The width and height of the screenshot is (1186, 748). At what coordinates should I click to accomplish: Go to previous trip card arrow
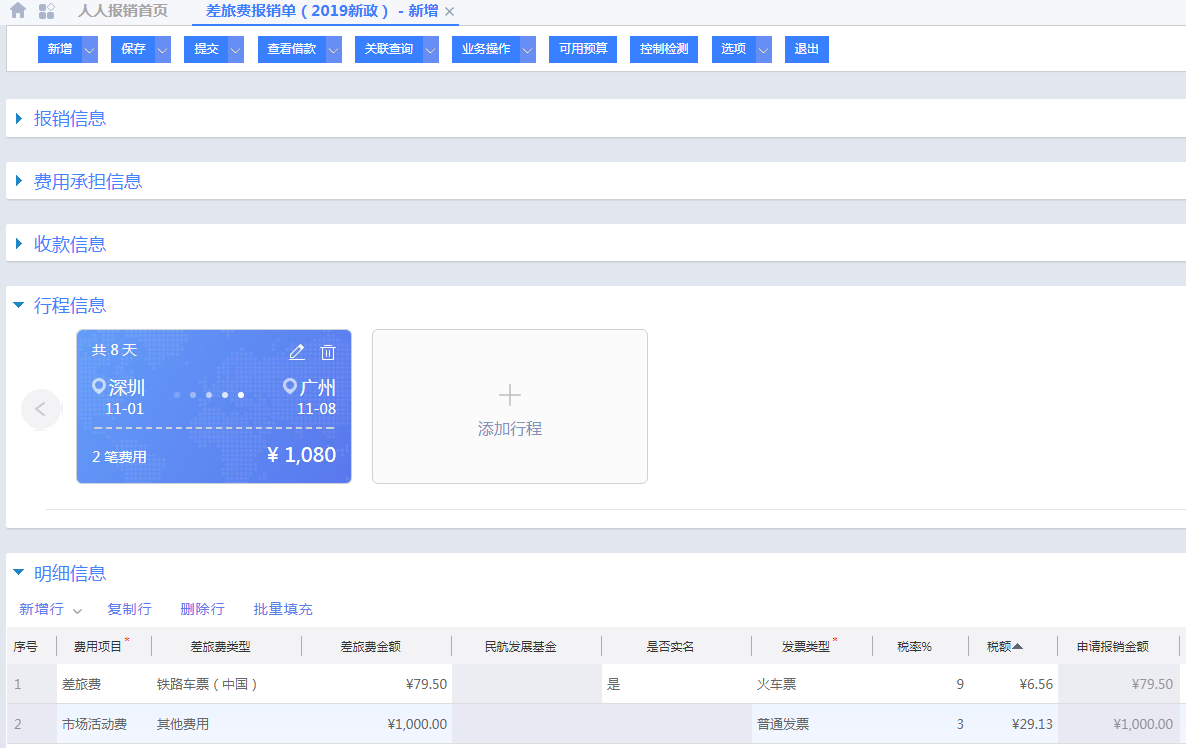coord(41,409)
